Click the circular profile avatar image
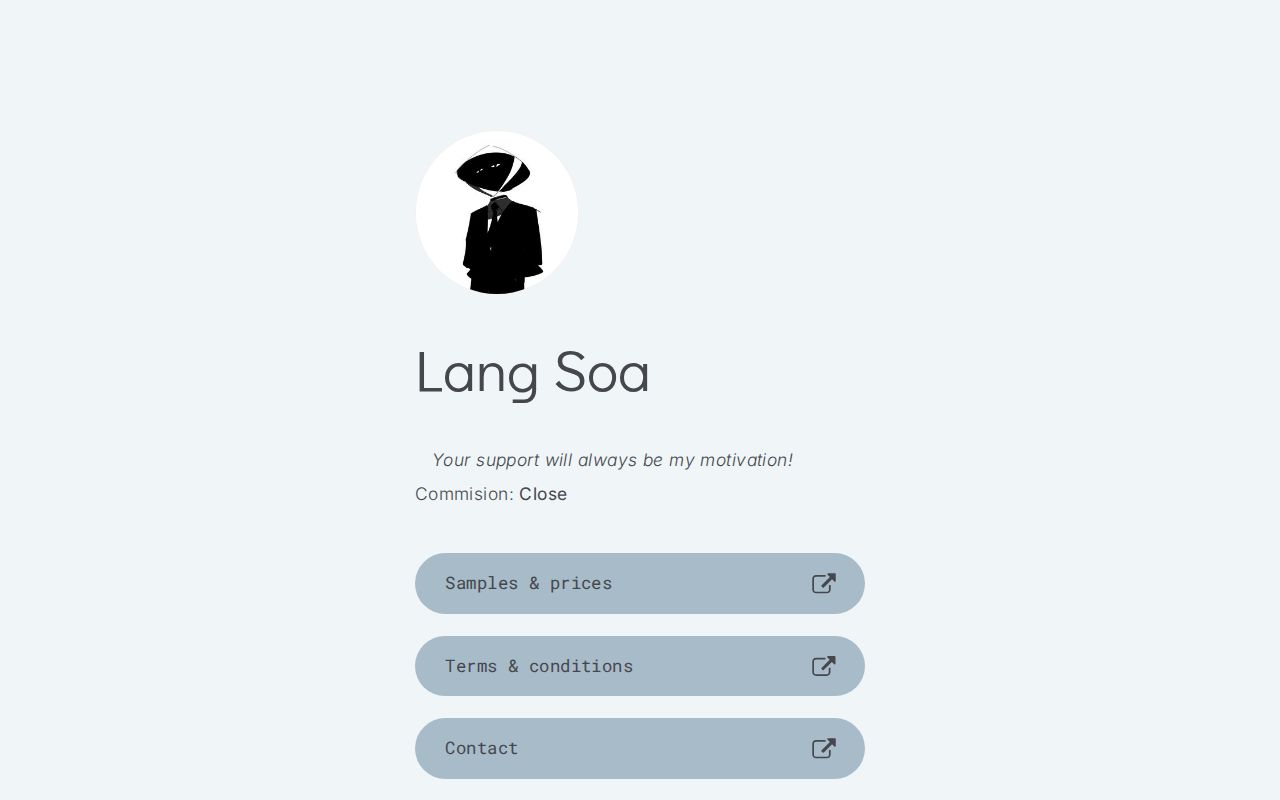The width and height of the screenshot is (1280, 800). pos(497,213)
